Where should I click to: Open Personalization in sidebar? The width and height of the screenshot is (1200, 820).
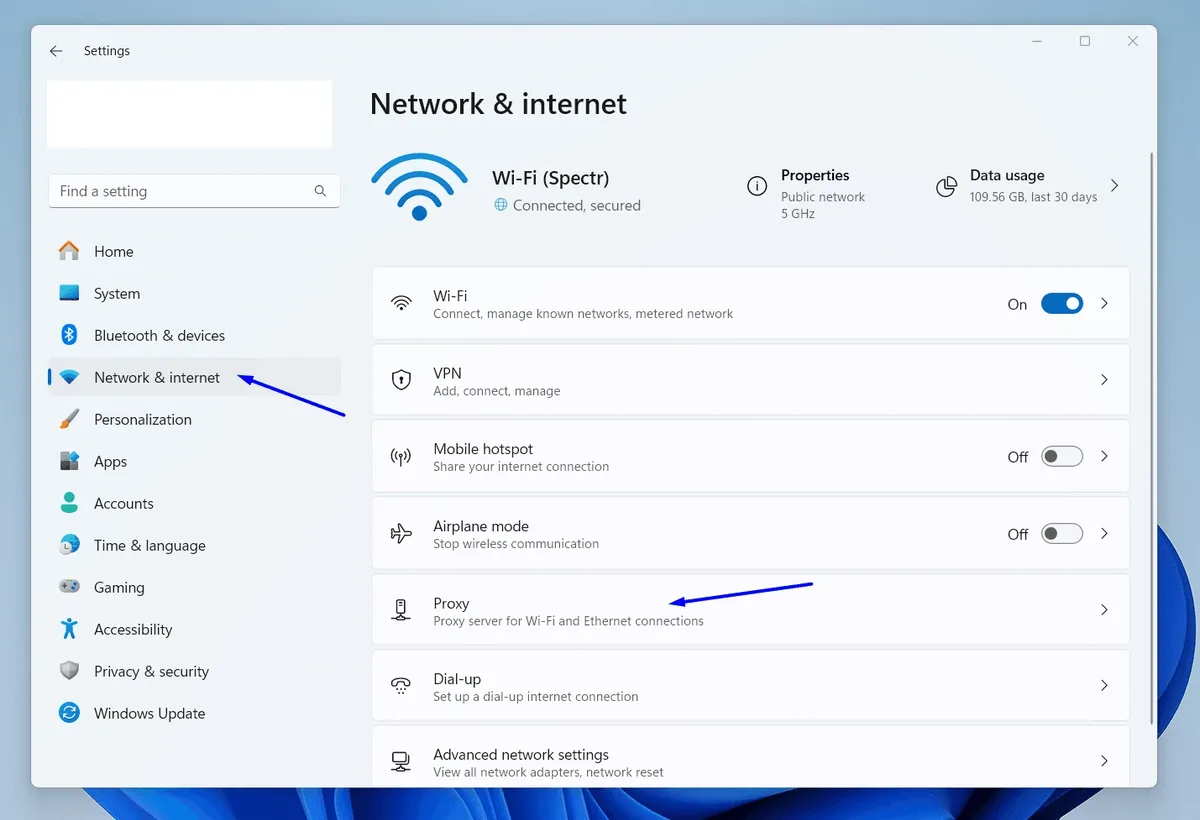194,419
